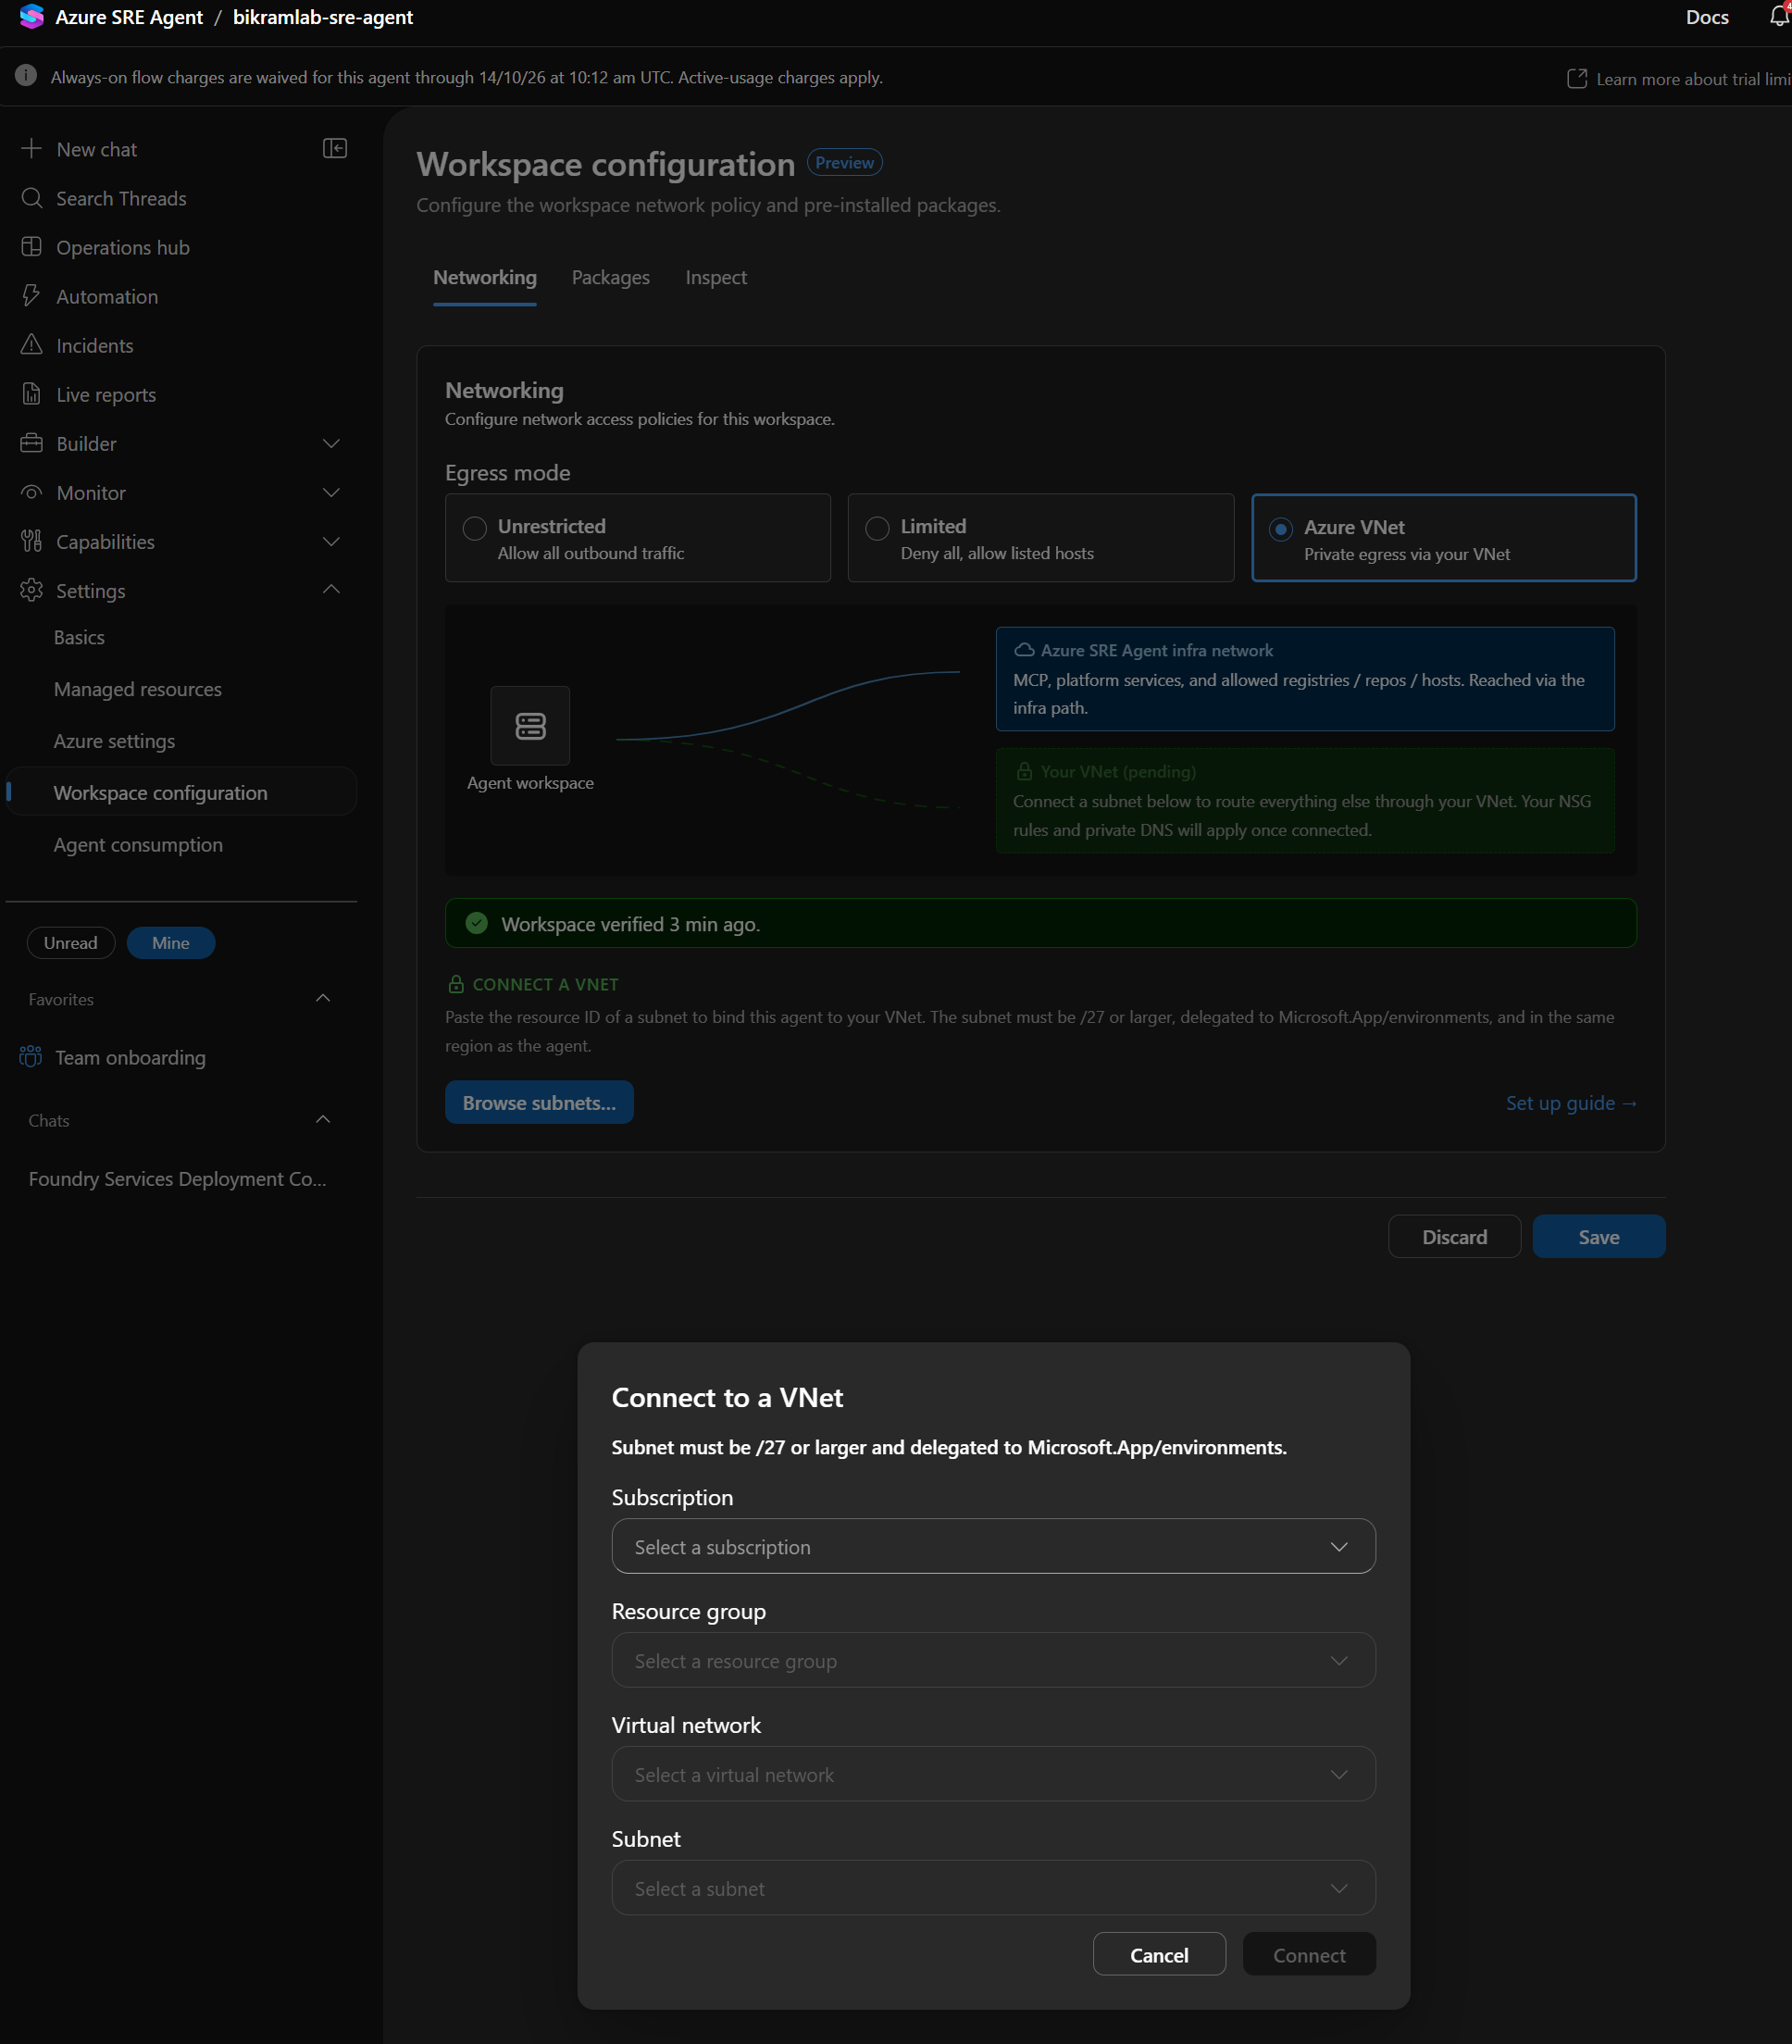
Task: Open Operations hub from sidebar
Action: [122, 247]
